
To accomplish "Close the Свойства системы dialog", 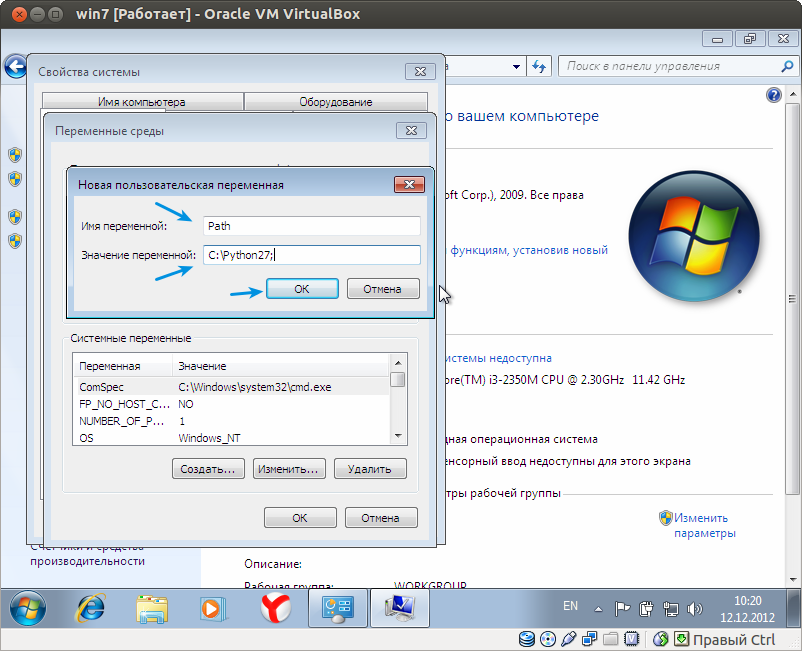I will click(x=420, y=72).
